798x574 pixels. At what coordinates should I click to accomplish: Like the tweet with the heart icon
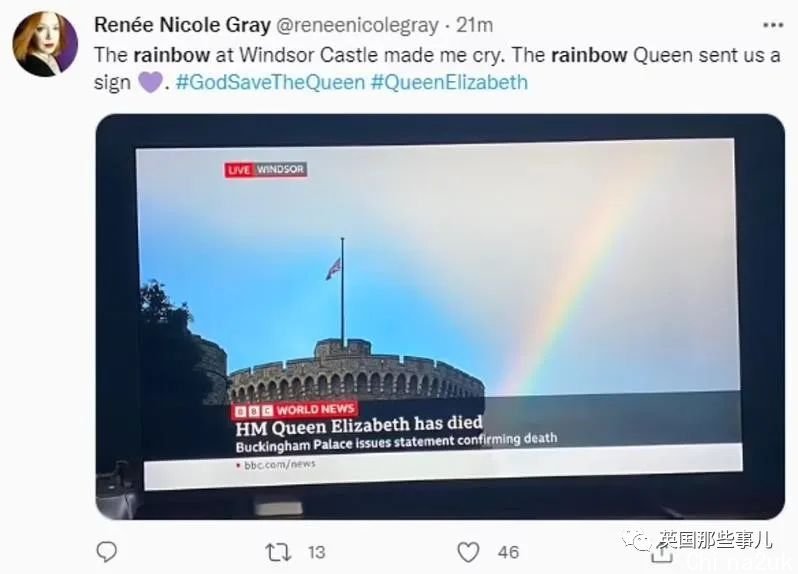tap(468, 552)
